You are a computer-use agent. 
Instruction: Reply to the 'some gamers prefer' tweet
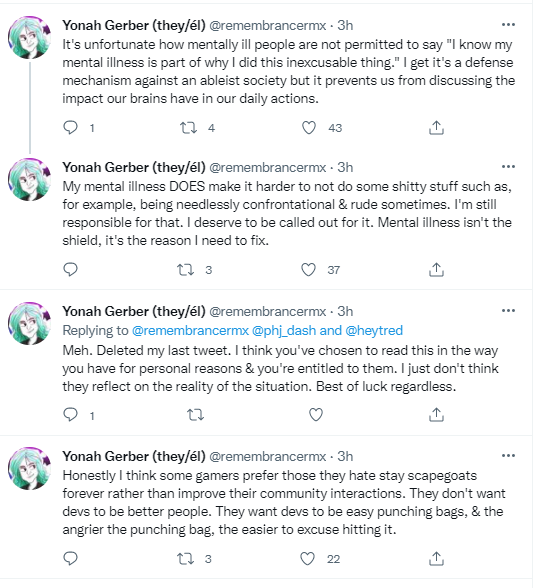(x=70, y=559)
